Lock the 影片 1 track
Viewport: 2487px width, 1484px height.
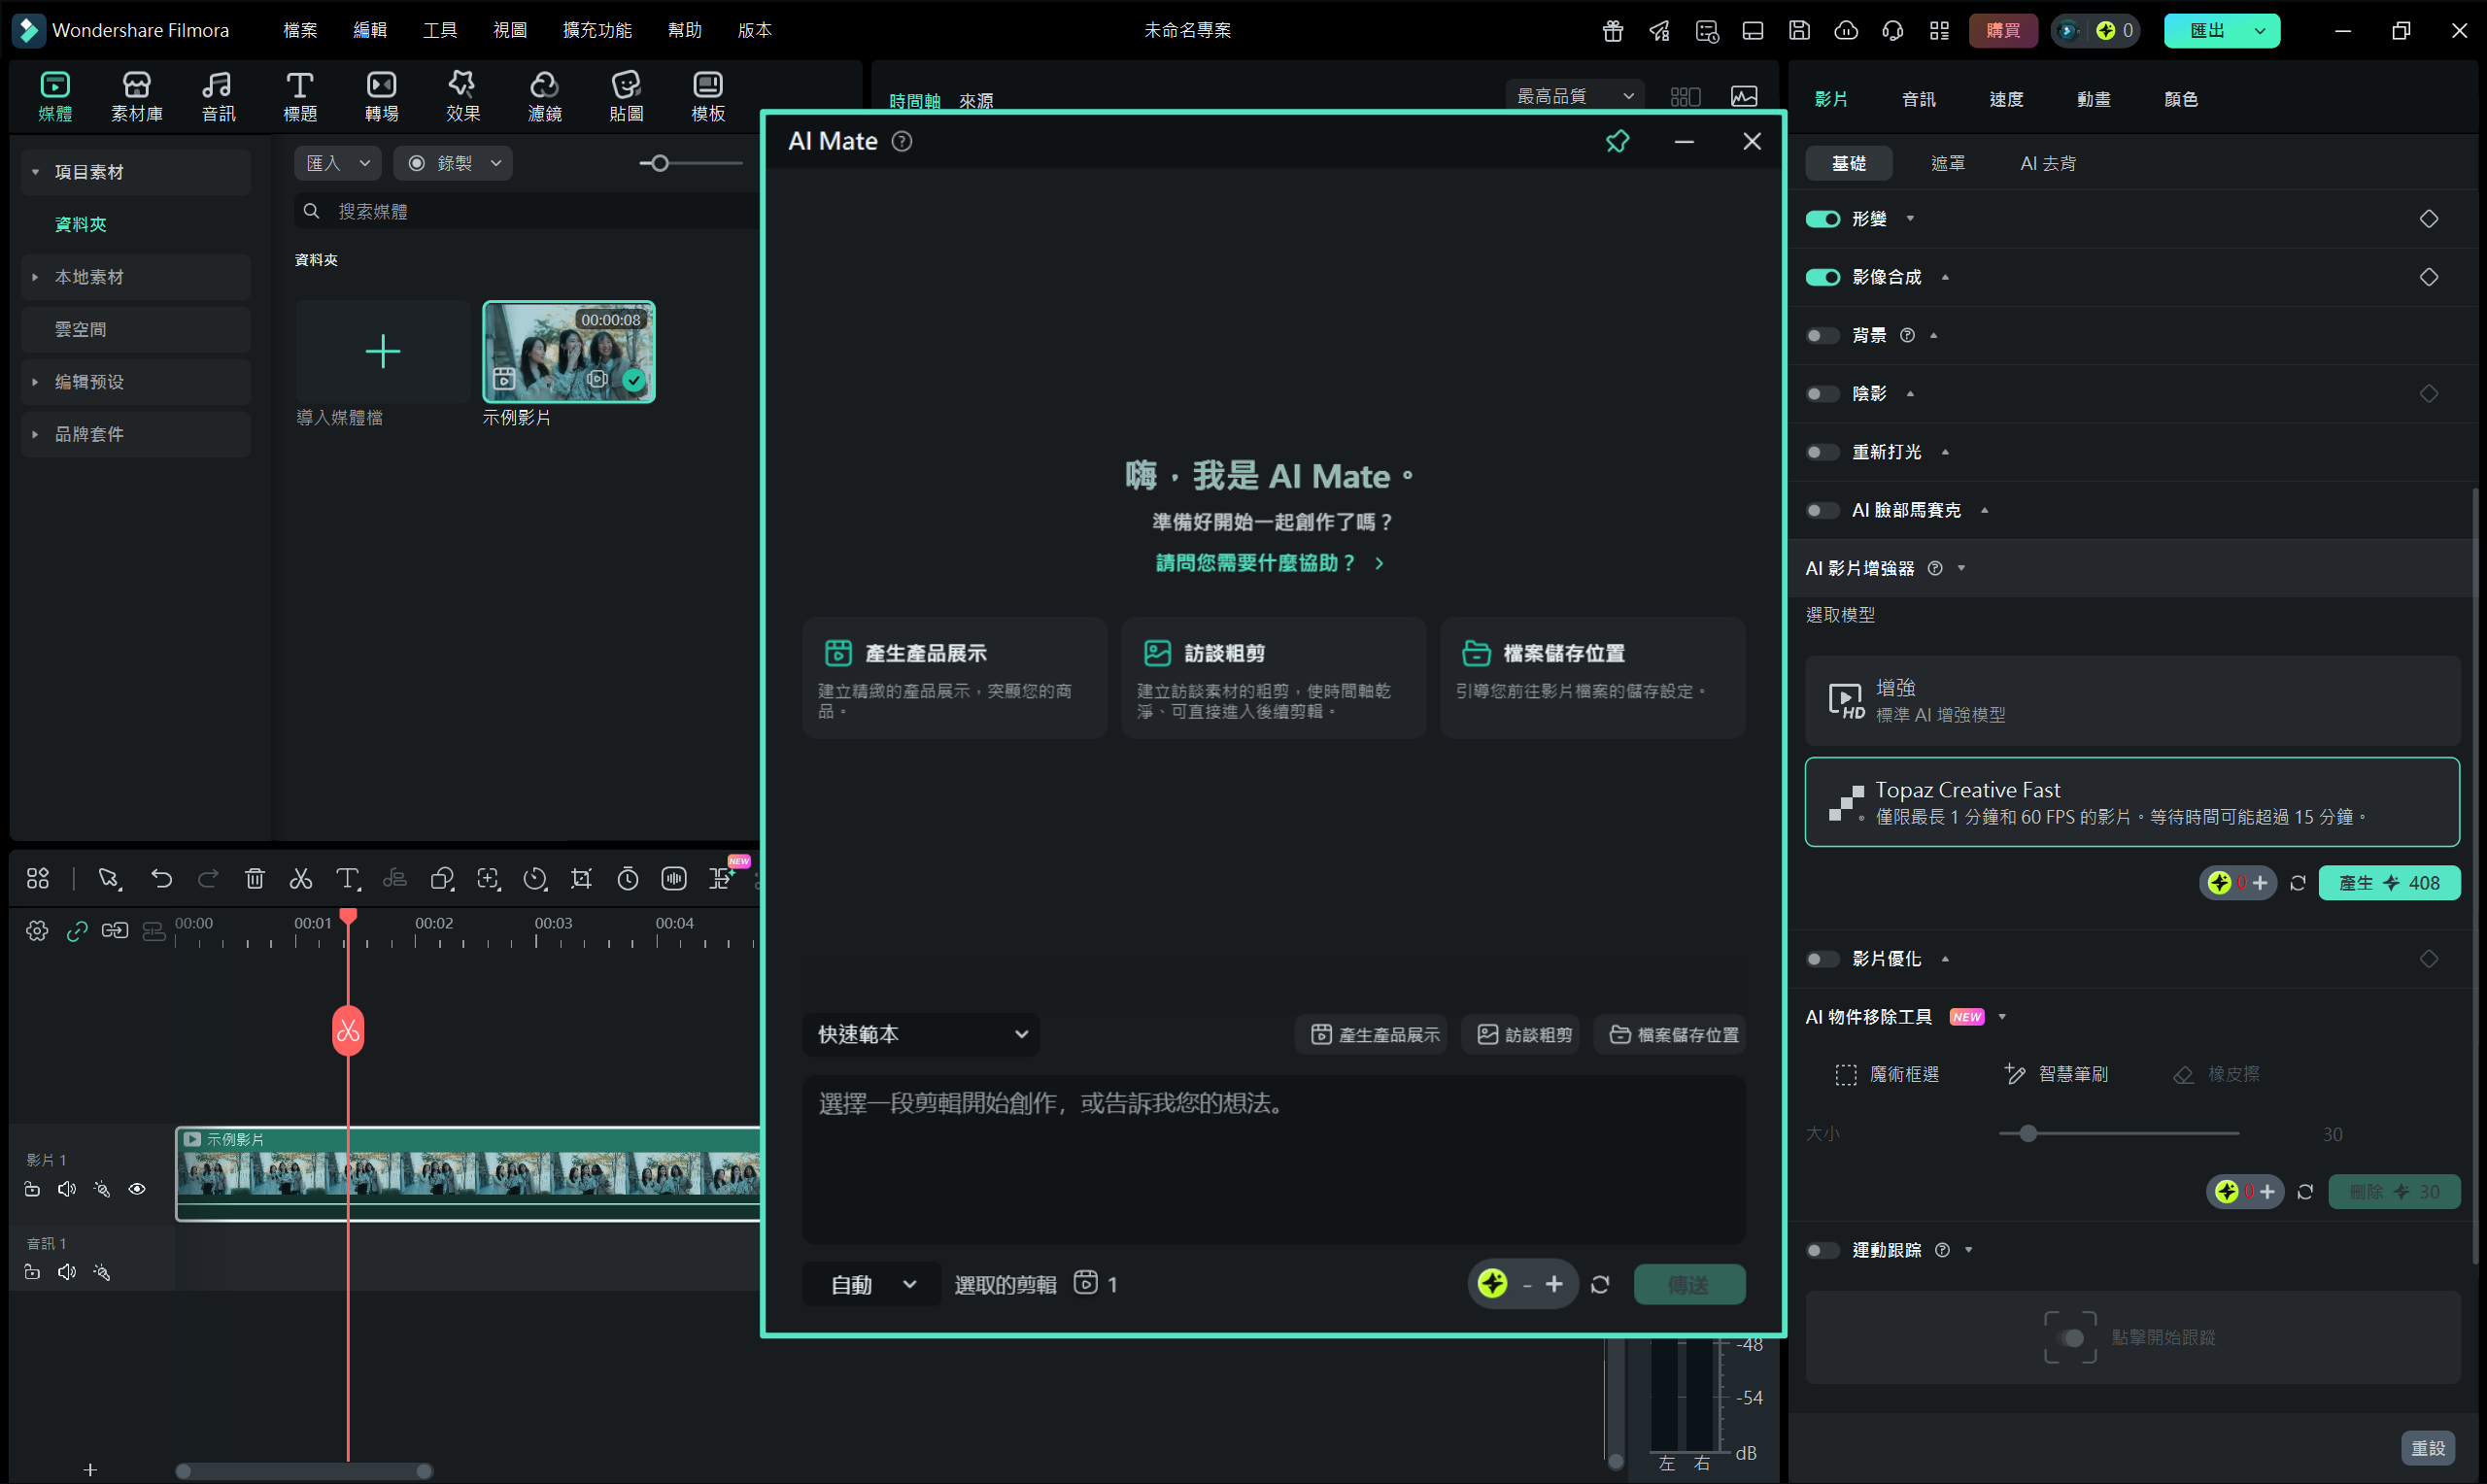tap(31, 1189)
